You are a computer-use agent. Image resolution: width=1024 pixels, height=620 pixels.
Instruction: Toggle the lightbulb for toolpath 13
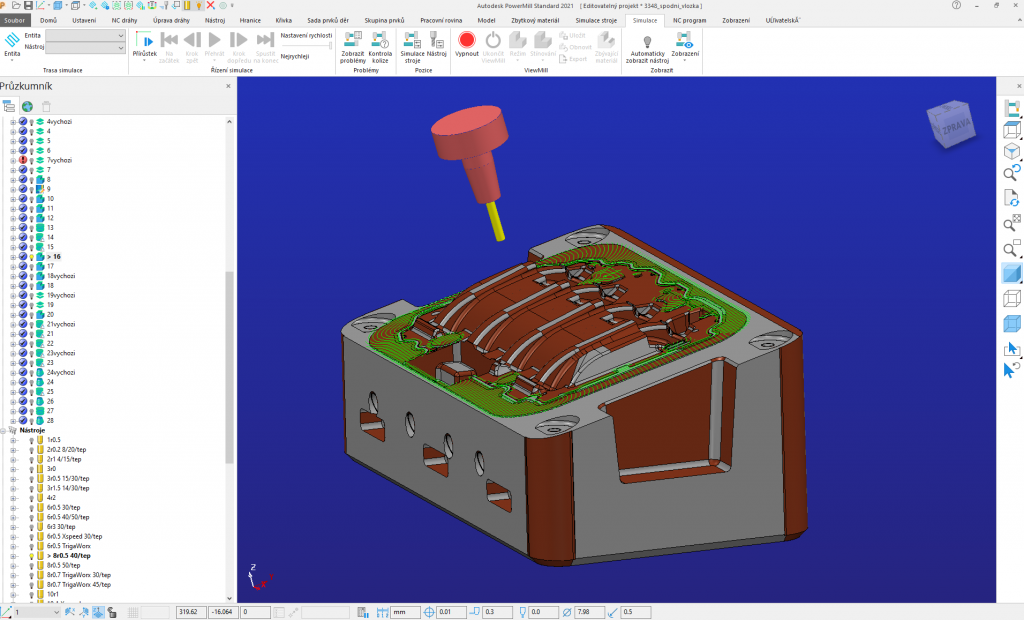coord(31,228)
